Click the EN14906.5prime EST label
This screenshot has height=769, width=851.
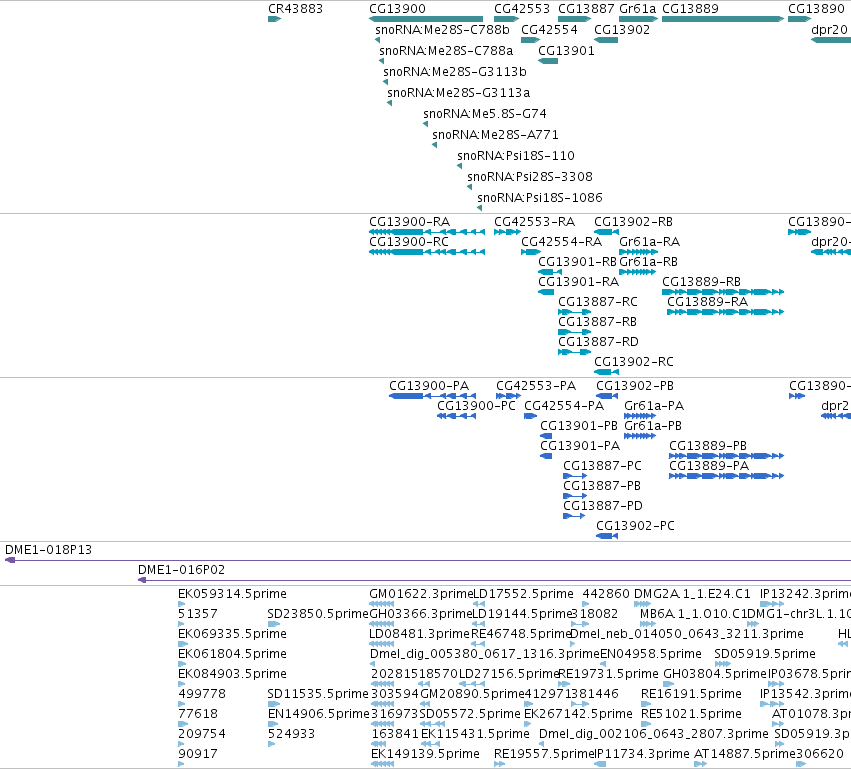(319, 714)
